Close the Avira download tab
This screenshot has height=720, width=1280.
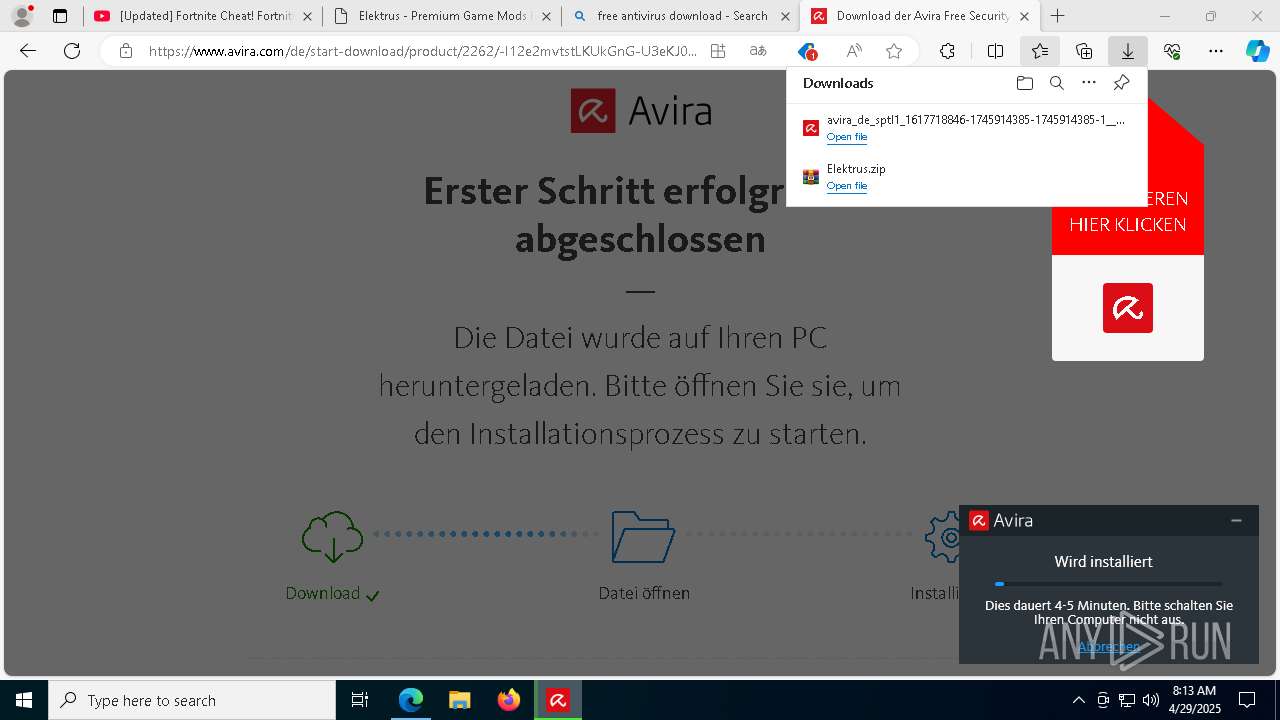pyautogui.click(x=1024, y=16)
